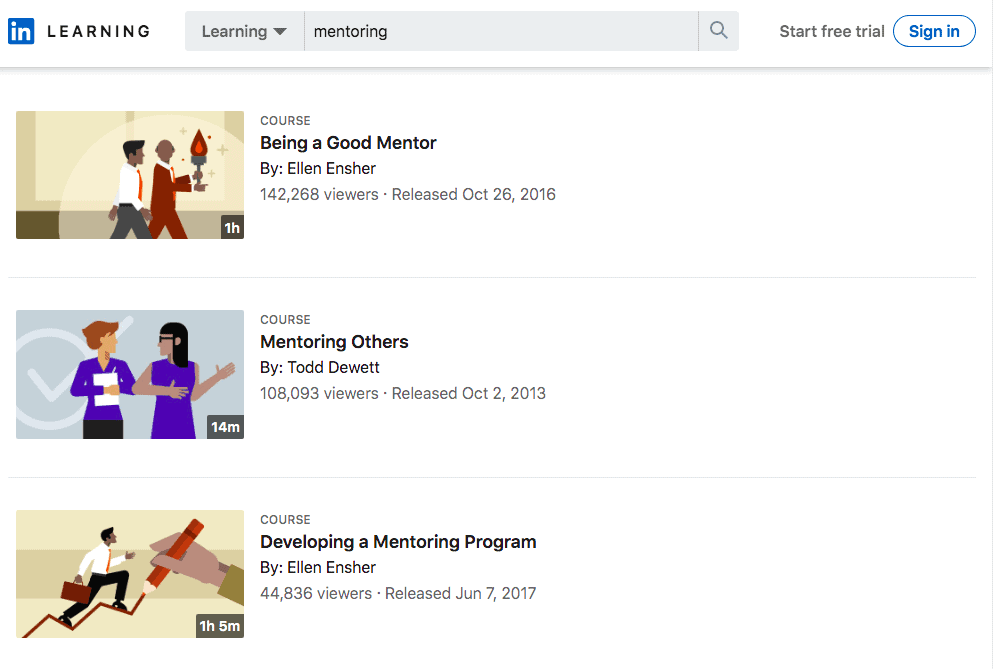Click the Being a Good Mentor thumbnail
The height and width of the screenshot is (669, 993).
point(129,175)
